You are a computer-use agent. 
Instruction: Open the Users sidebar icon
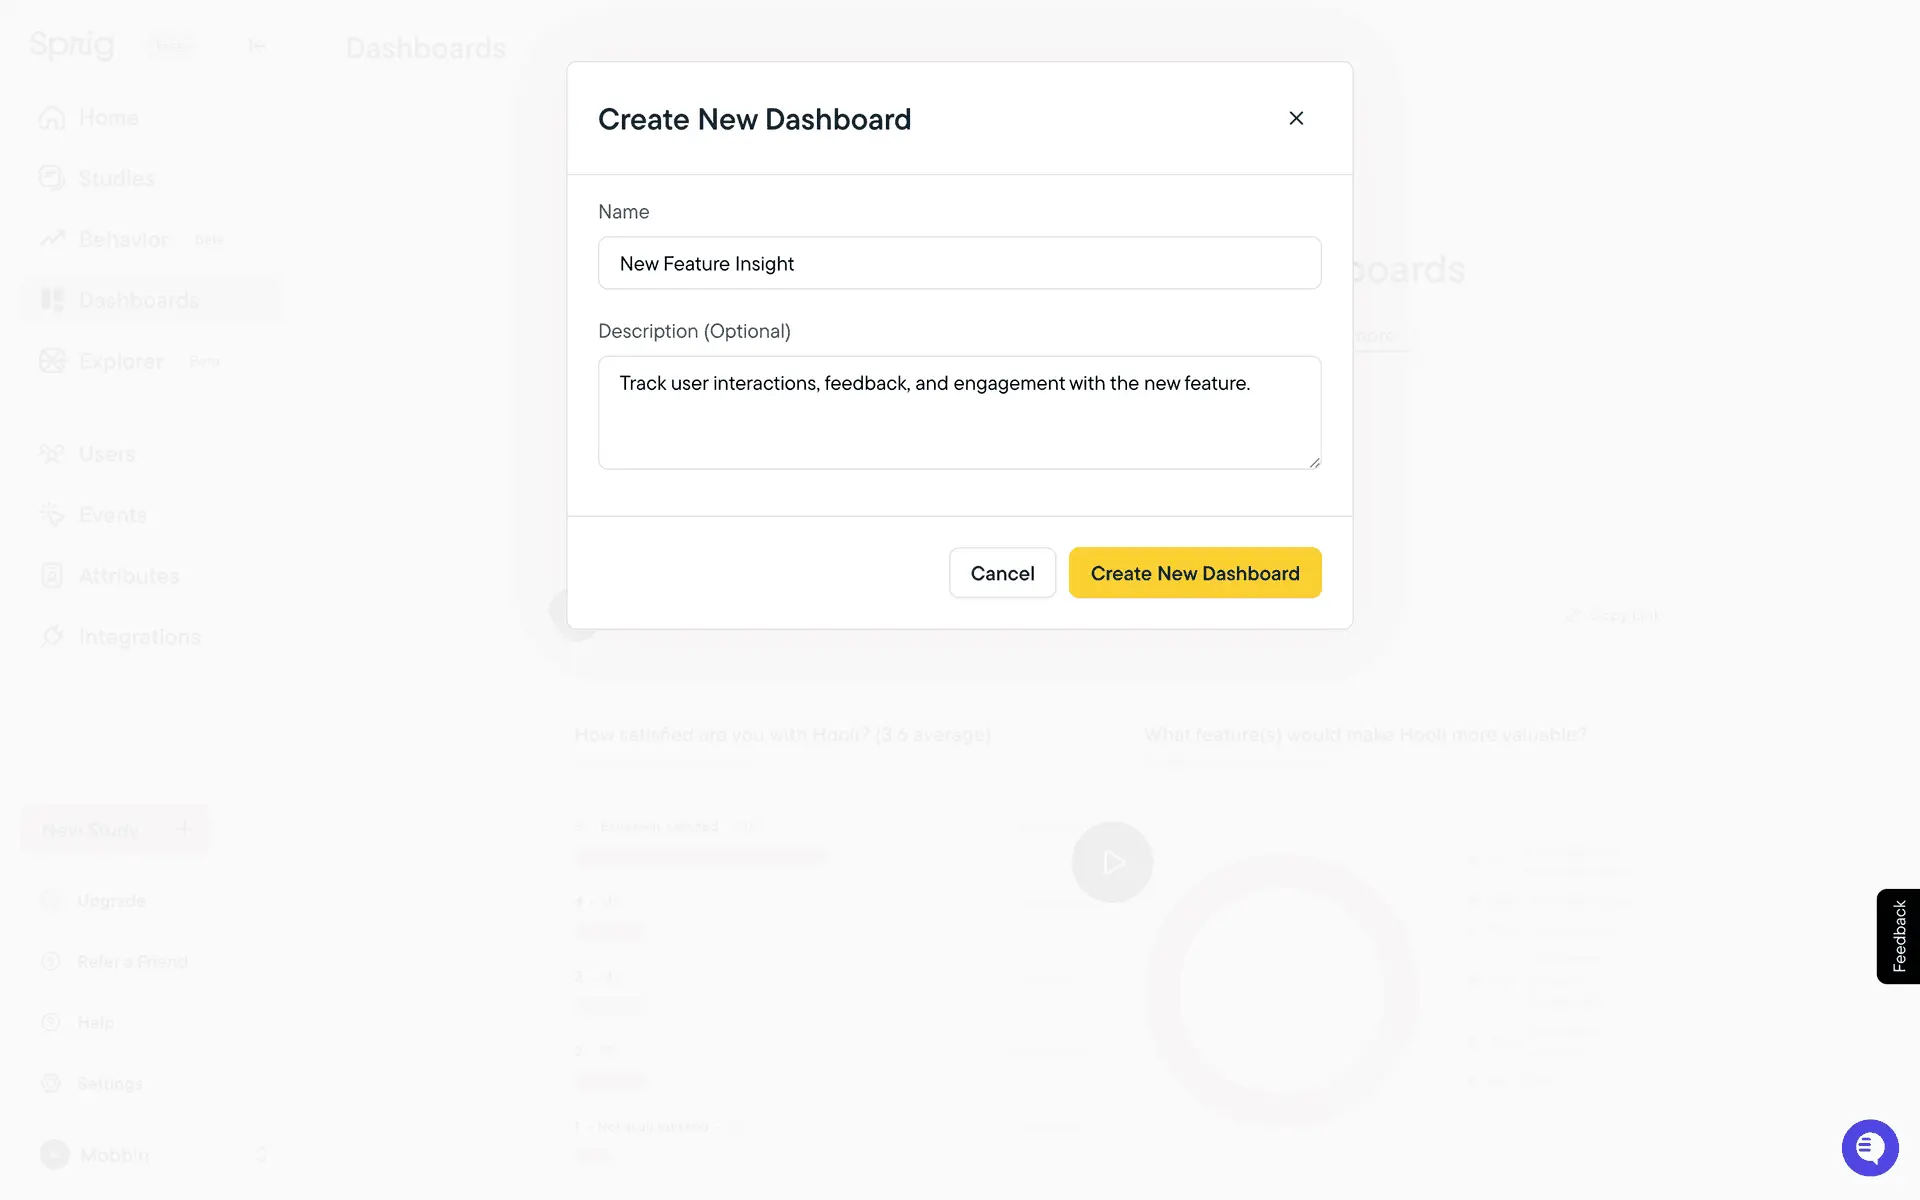click(x=52, y=454)
